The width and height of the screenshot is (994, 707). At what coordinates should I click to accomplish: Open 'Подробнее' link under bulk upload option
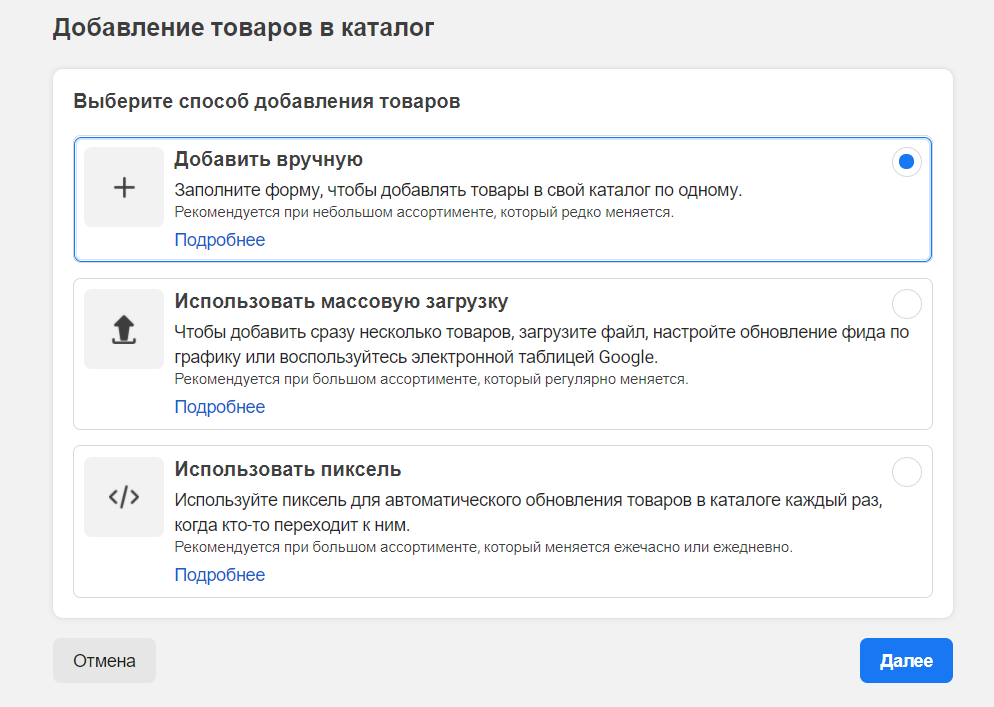pos(220,407)
